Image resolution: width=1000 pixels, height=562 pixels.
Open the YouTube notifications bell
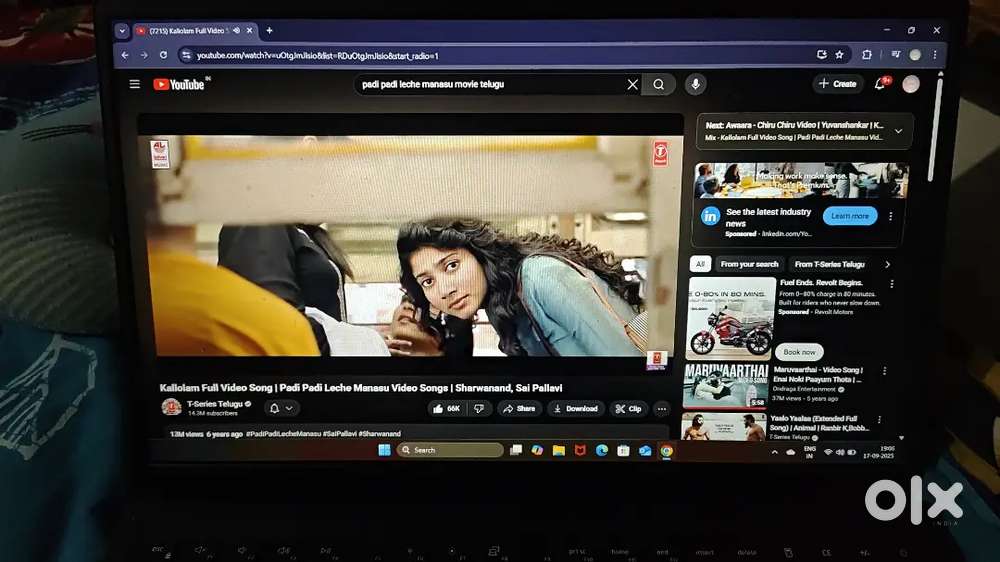point(881,84)
